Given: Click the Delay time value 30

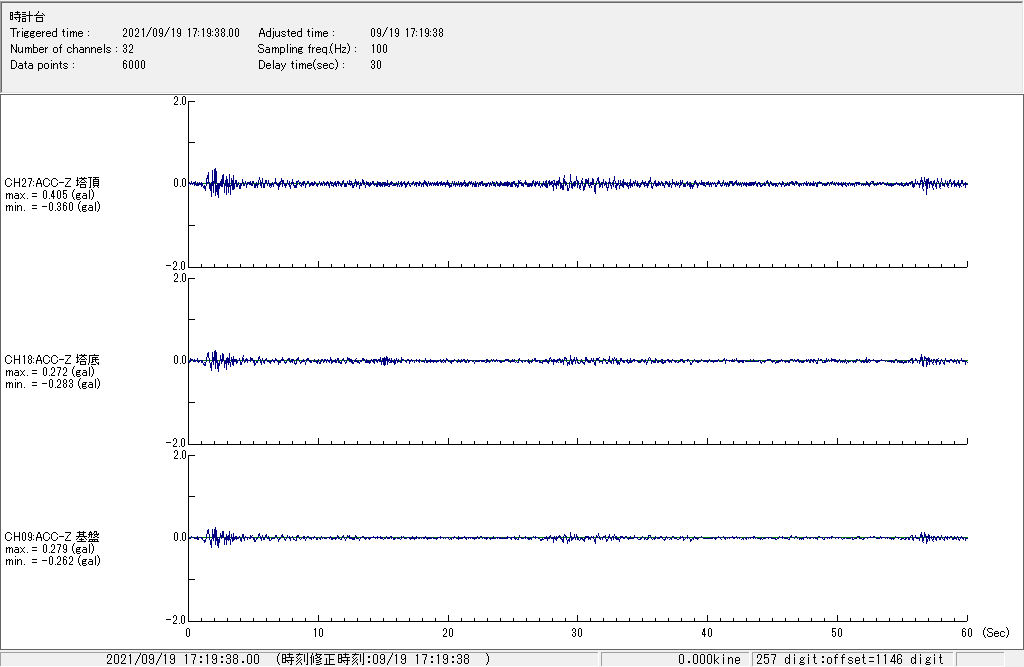Looking at the screenshot, I should (x=375, y=65).
